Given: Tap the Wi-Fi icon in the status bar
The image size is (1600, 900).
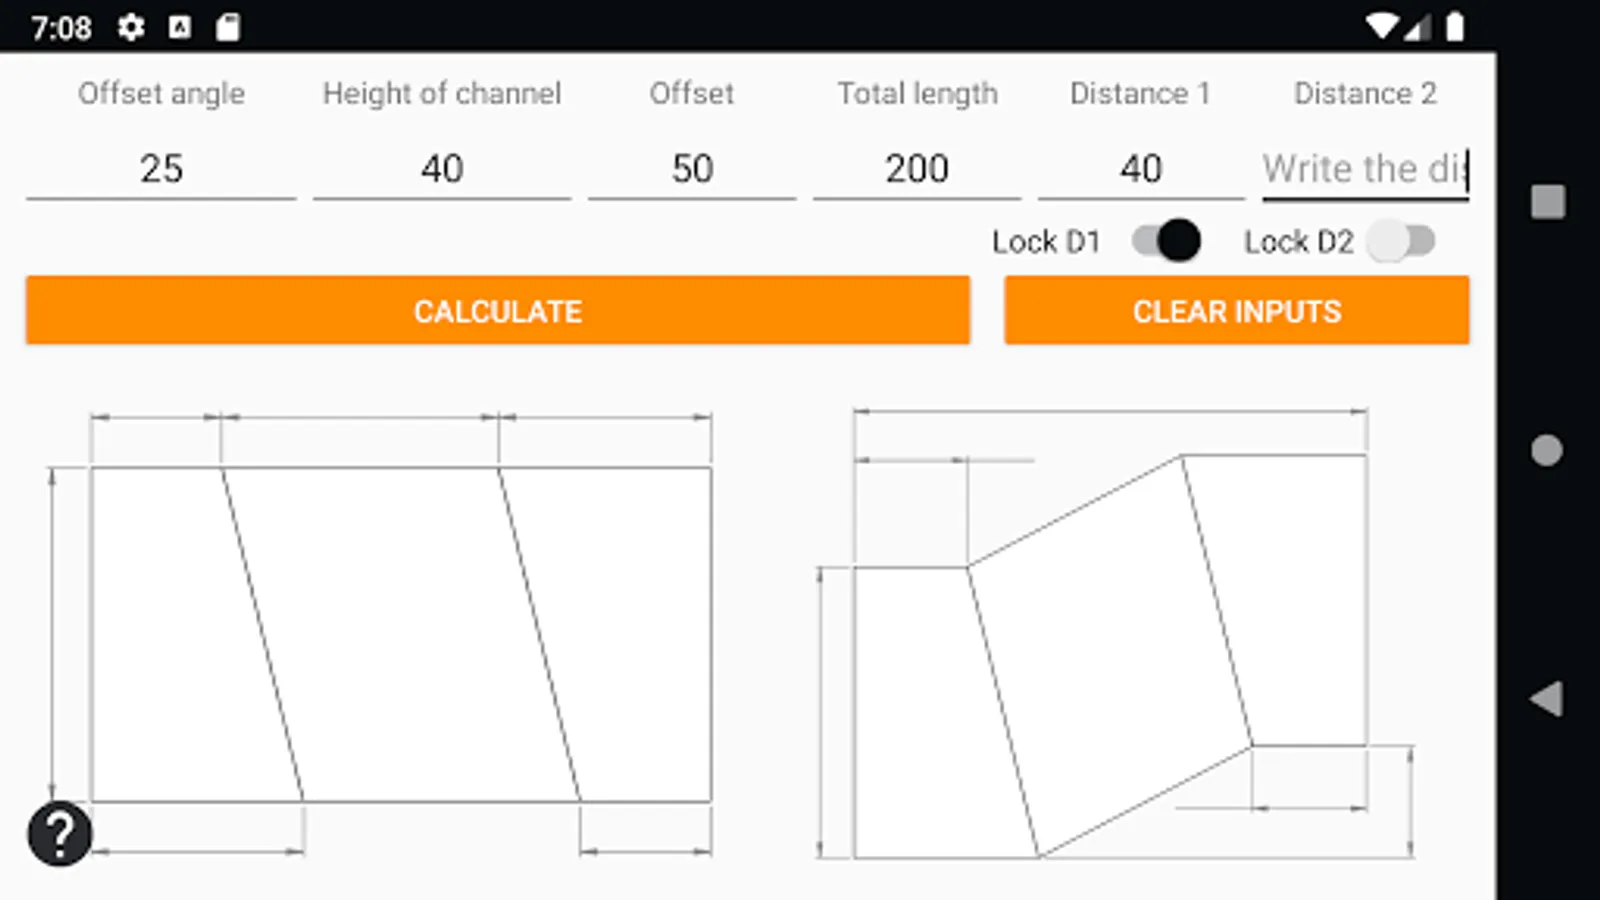Looking at the screenshot, I should click(1383, 27).
